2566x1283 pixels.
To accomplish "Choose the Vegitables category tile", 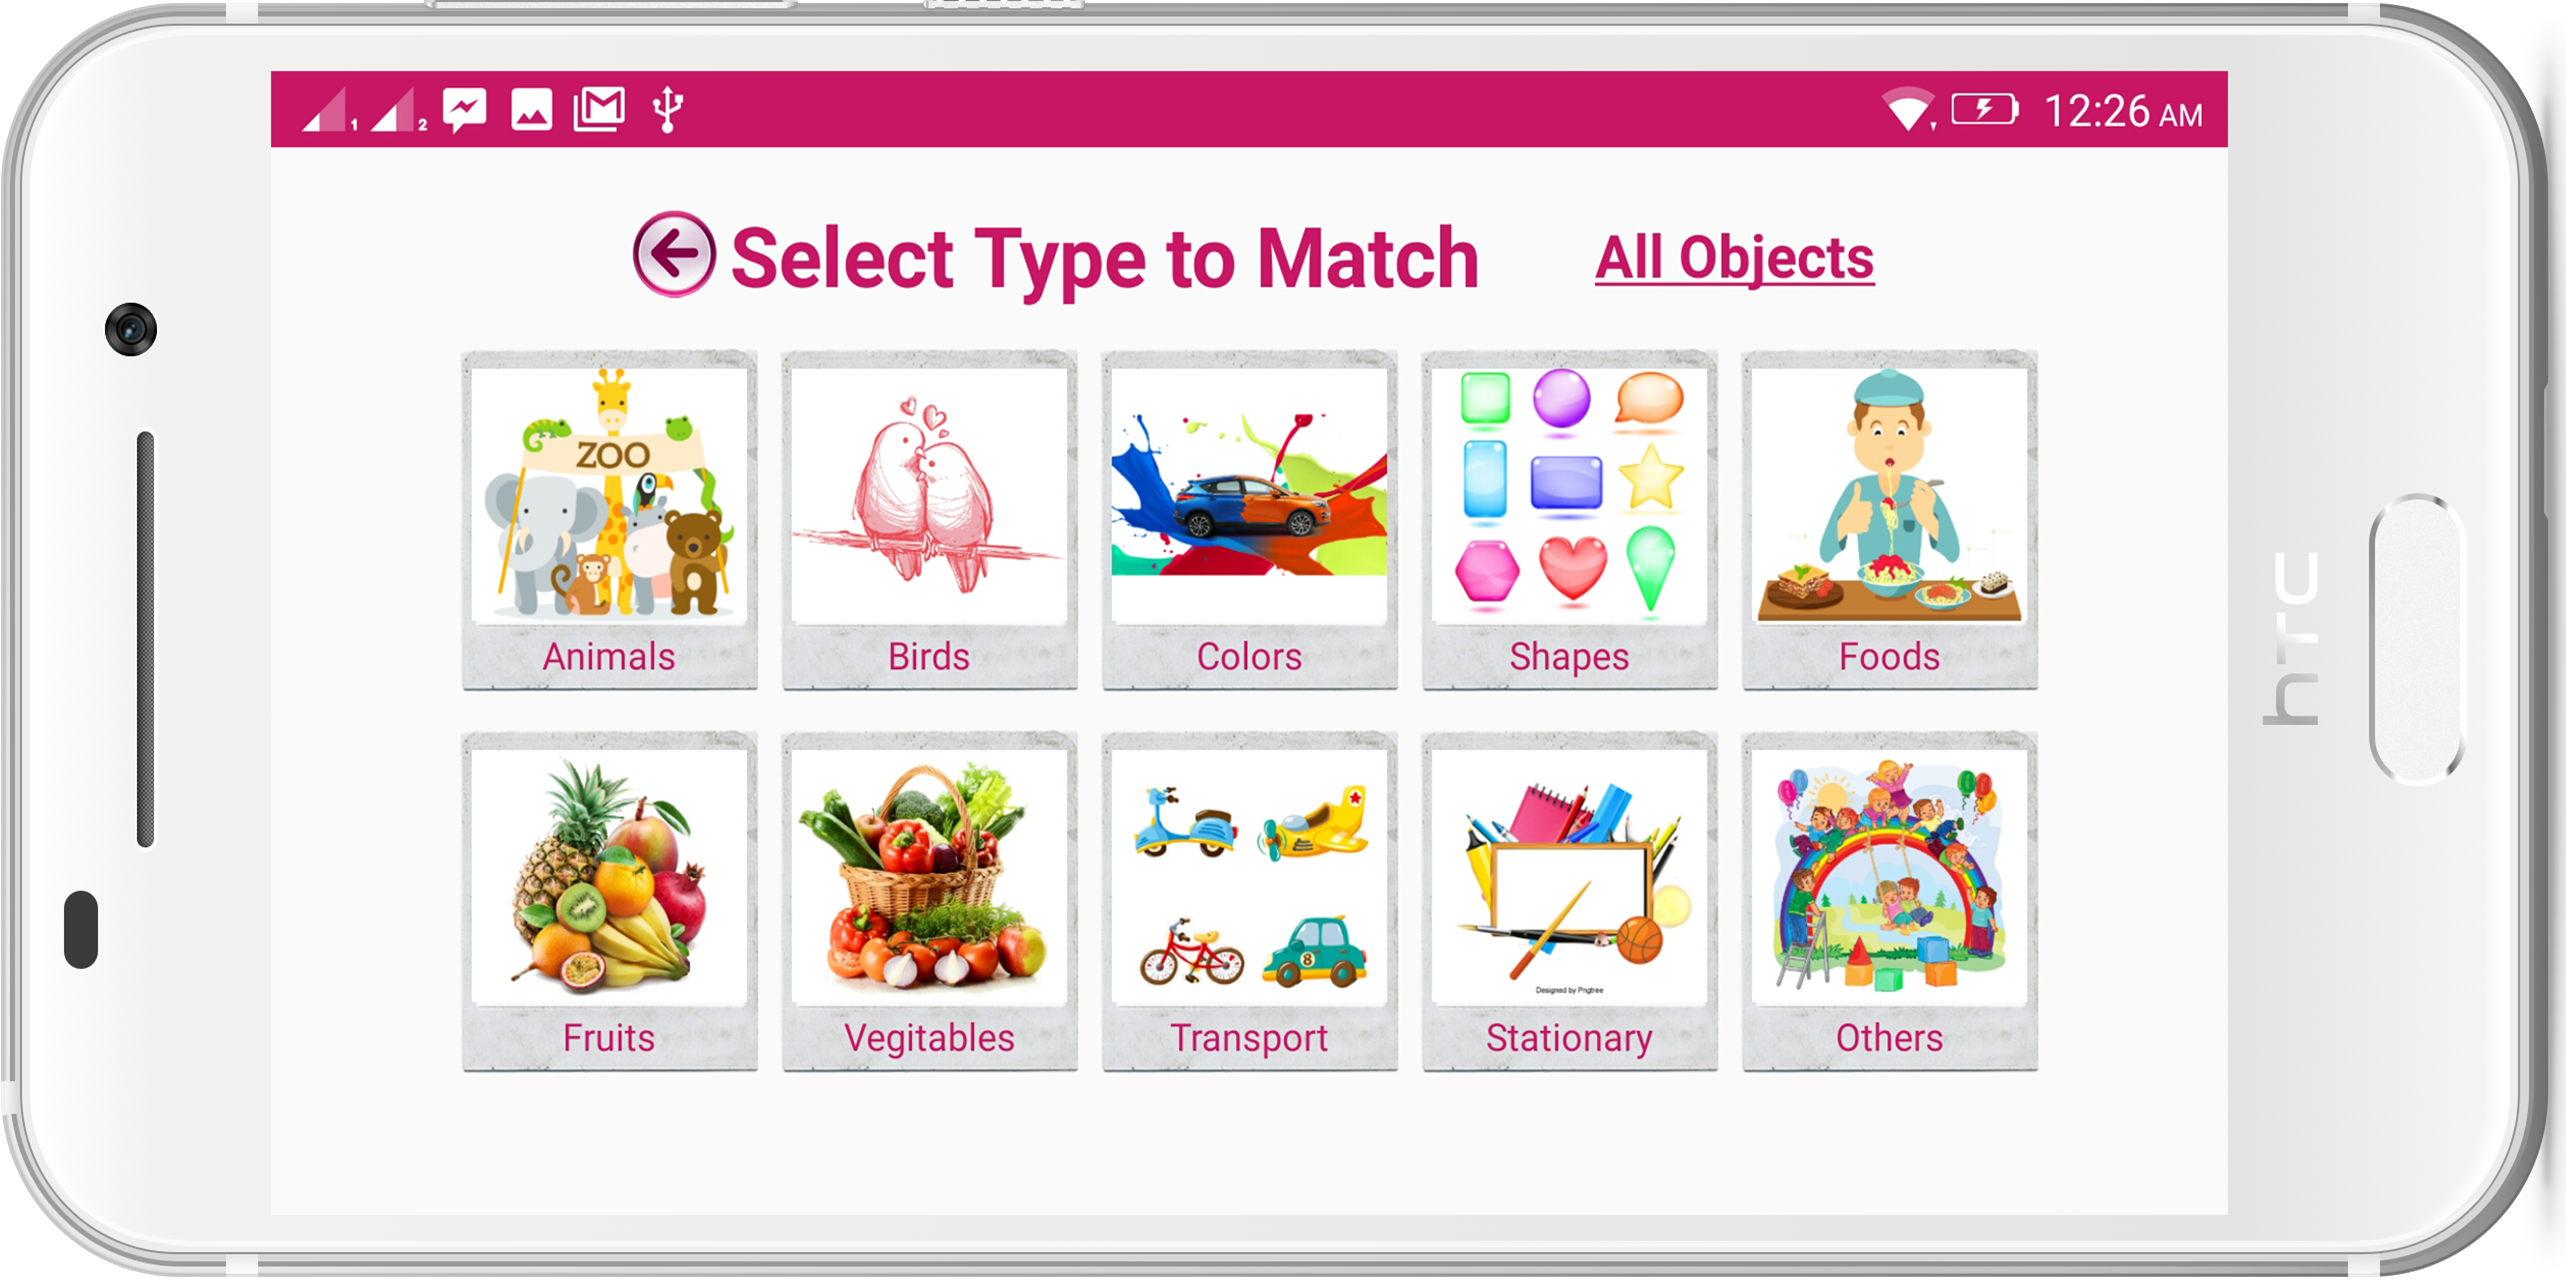I will coord(929,902).
